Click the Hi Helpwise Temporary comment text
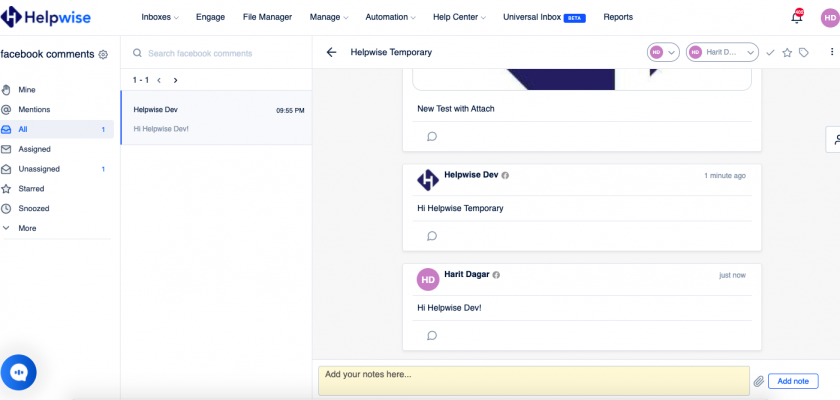Screen dimensions: 840x400 coord(460,208)
